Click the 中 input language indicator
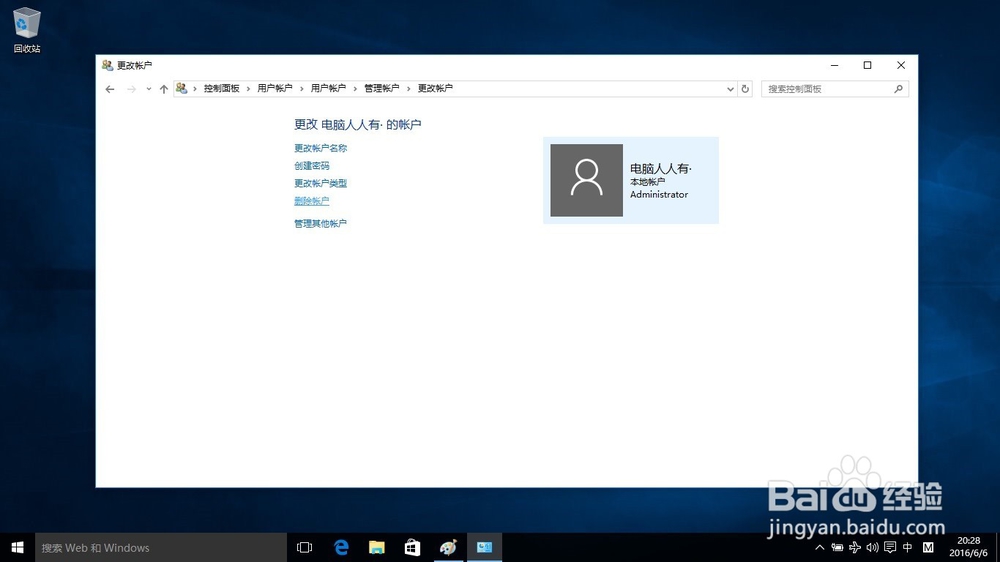Viewport: 1000px width, 562px height. [x=908, y=547]
